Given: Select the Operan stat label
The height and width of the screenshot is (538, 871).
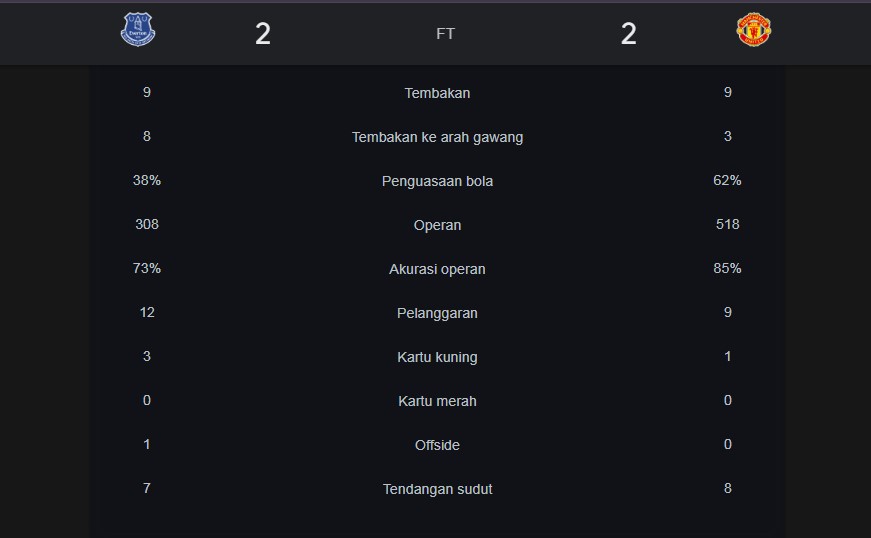Looking at the screenshot, I should pos(437,225).
